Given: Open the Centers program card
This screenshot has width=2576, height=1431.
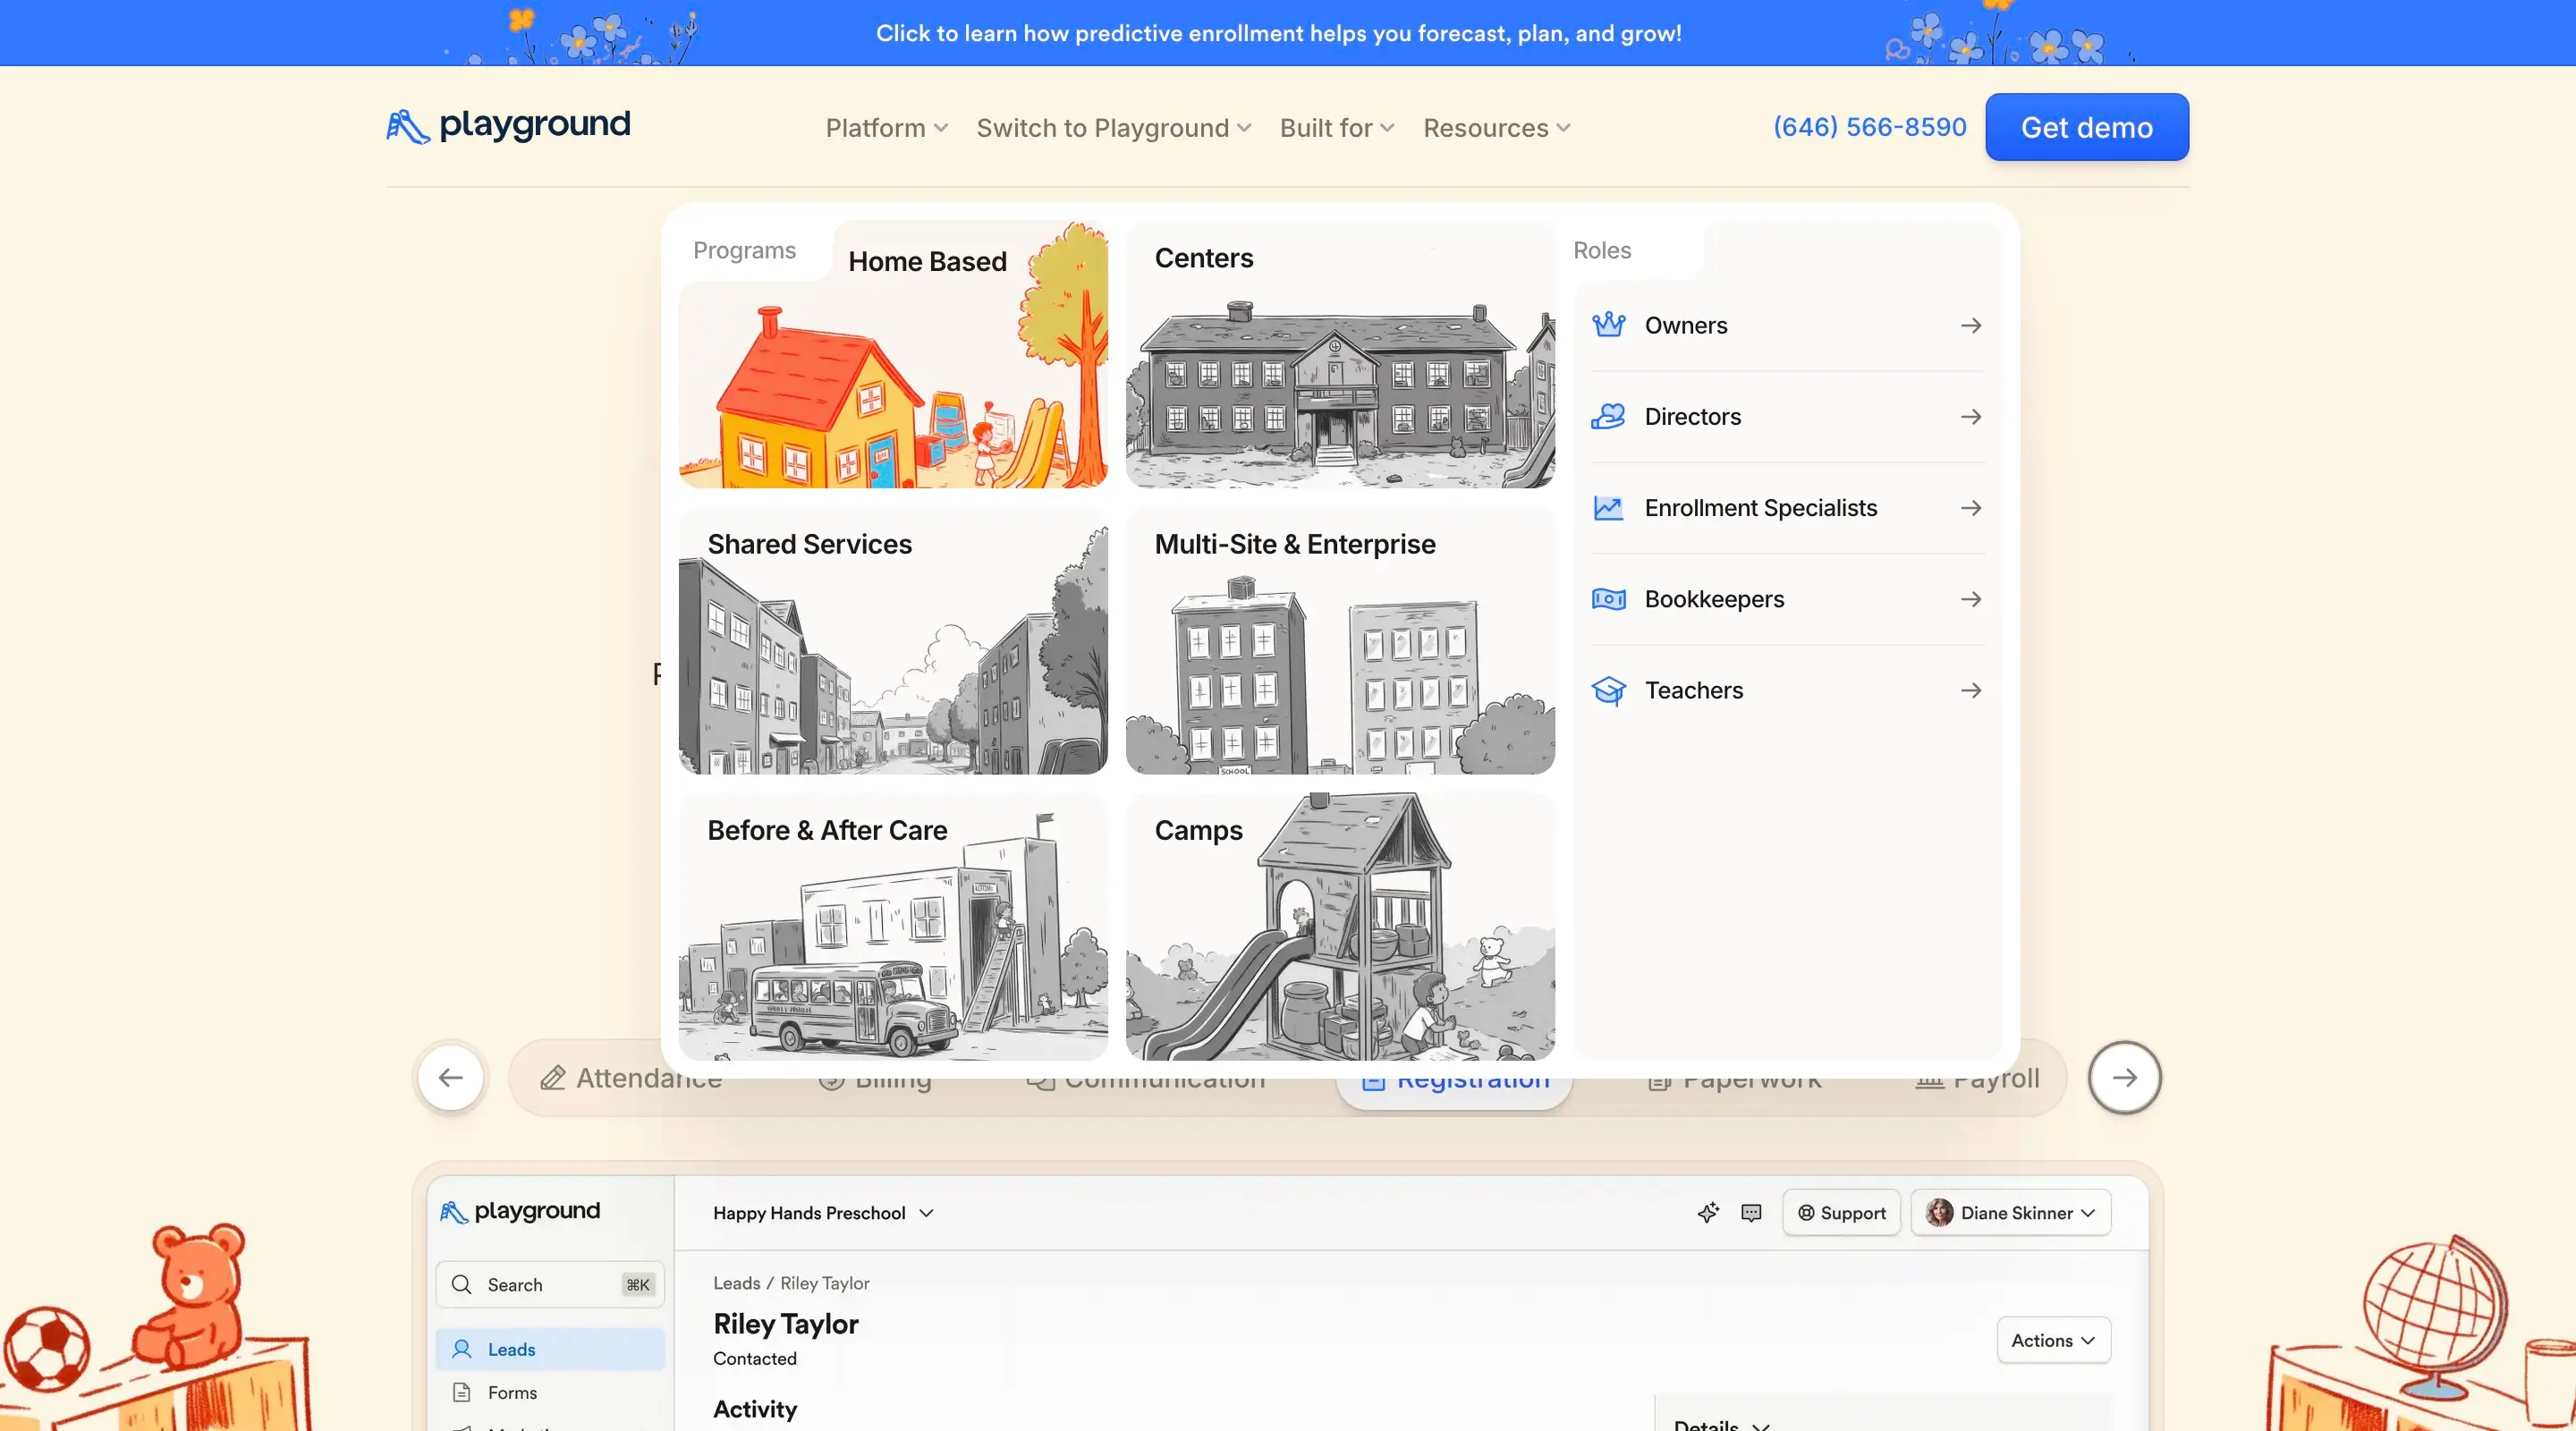Looking at the screenshot, I should (1340, 354).
